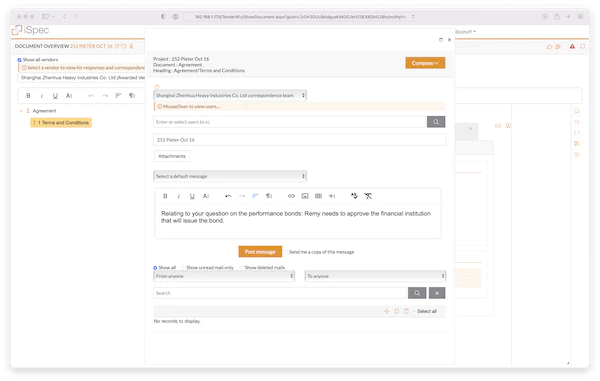
Task: Open the Boshoff user menu dropdown
Action: (466, 32)
